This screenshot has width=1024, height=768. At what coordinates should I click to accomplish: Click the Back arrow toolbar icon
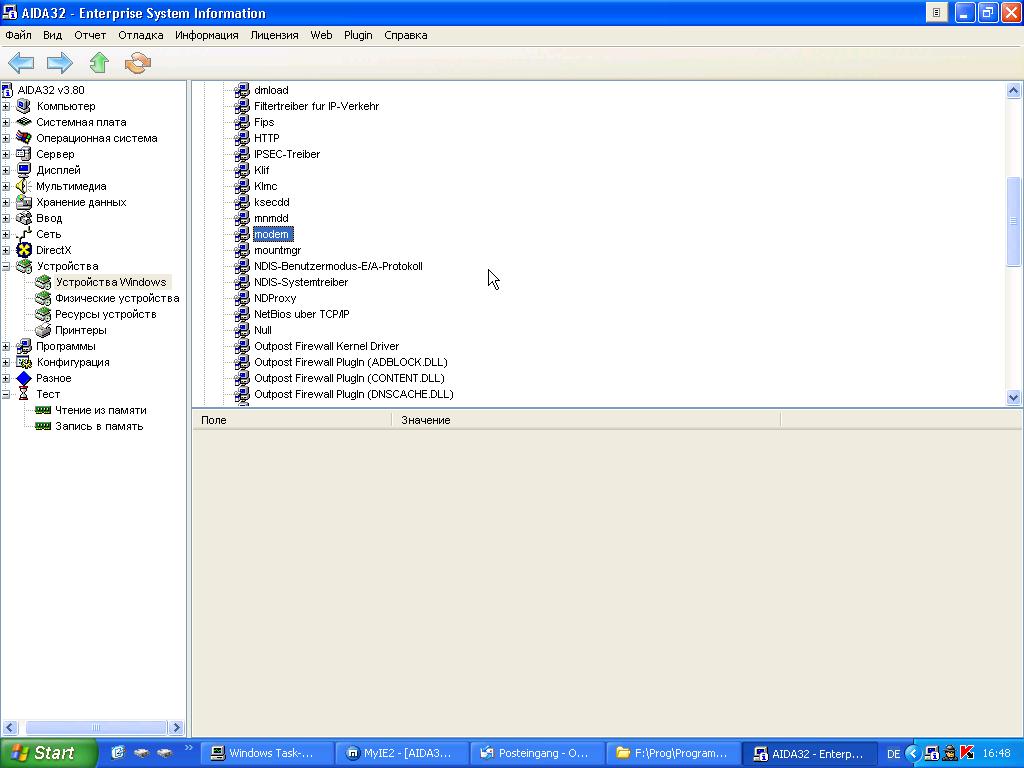21,63
